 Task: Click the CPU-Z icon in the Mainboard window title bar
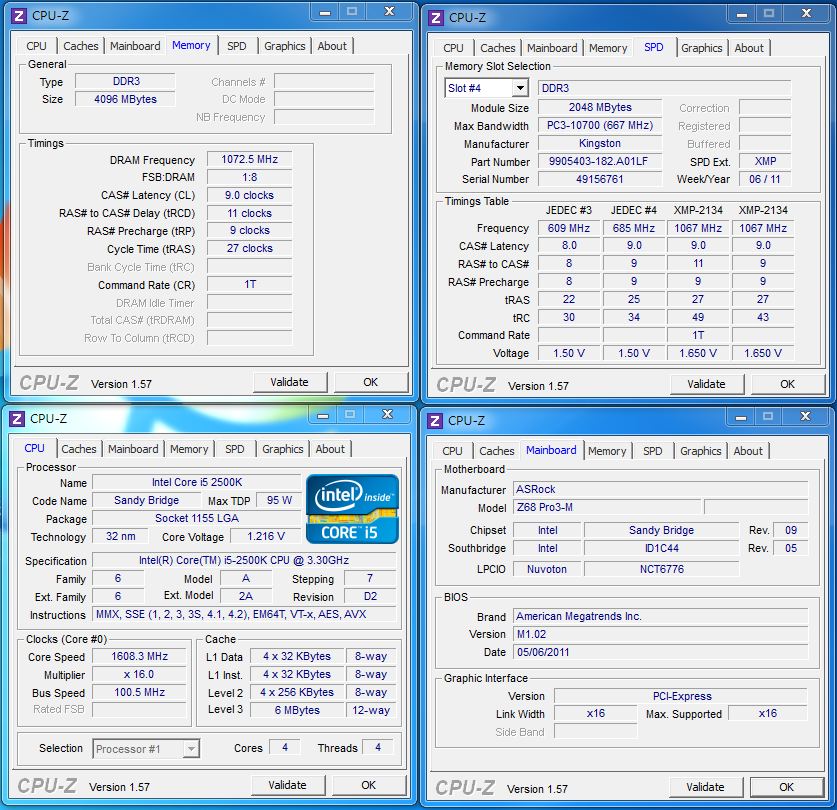pos(435,421)
